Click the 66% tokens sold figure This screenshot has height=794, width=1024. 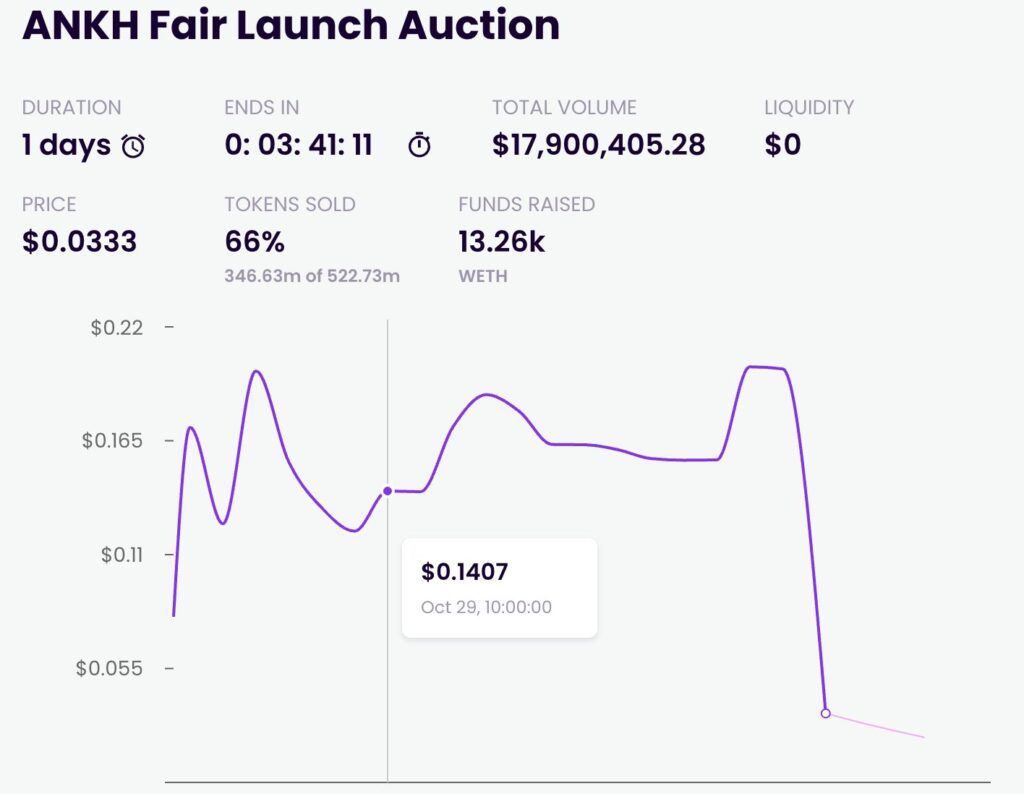pyautogui.click(x=255, y=242)
